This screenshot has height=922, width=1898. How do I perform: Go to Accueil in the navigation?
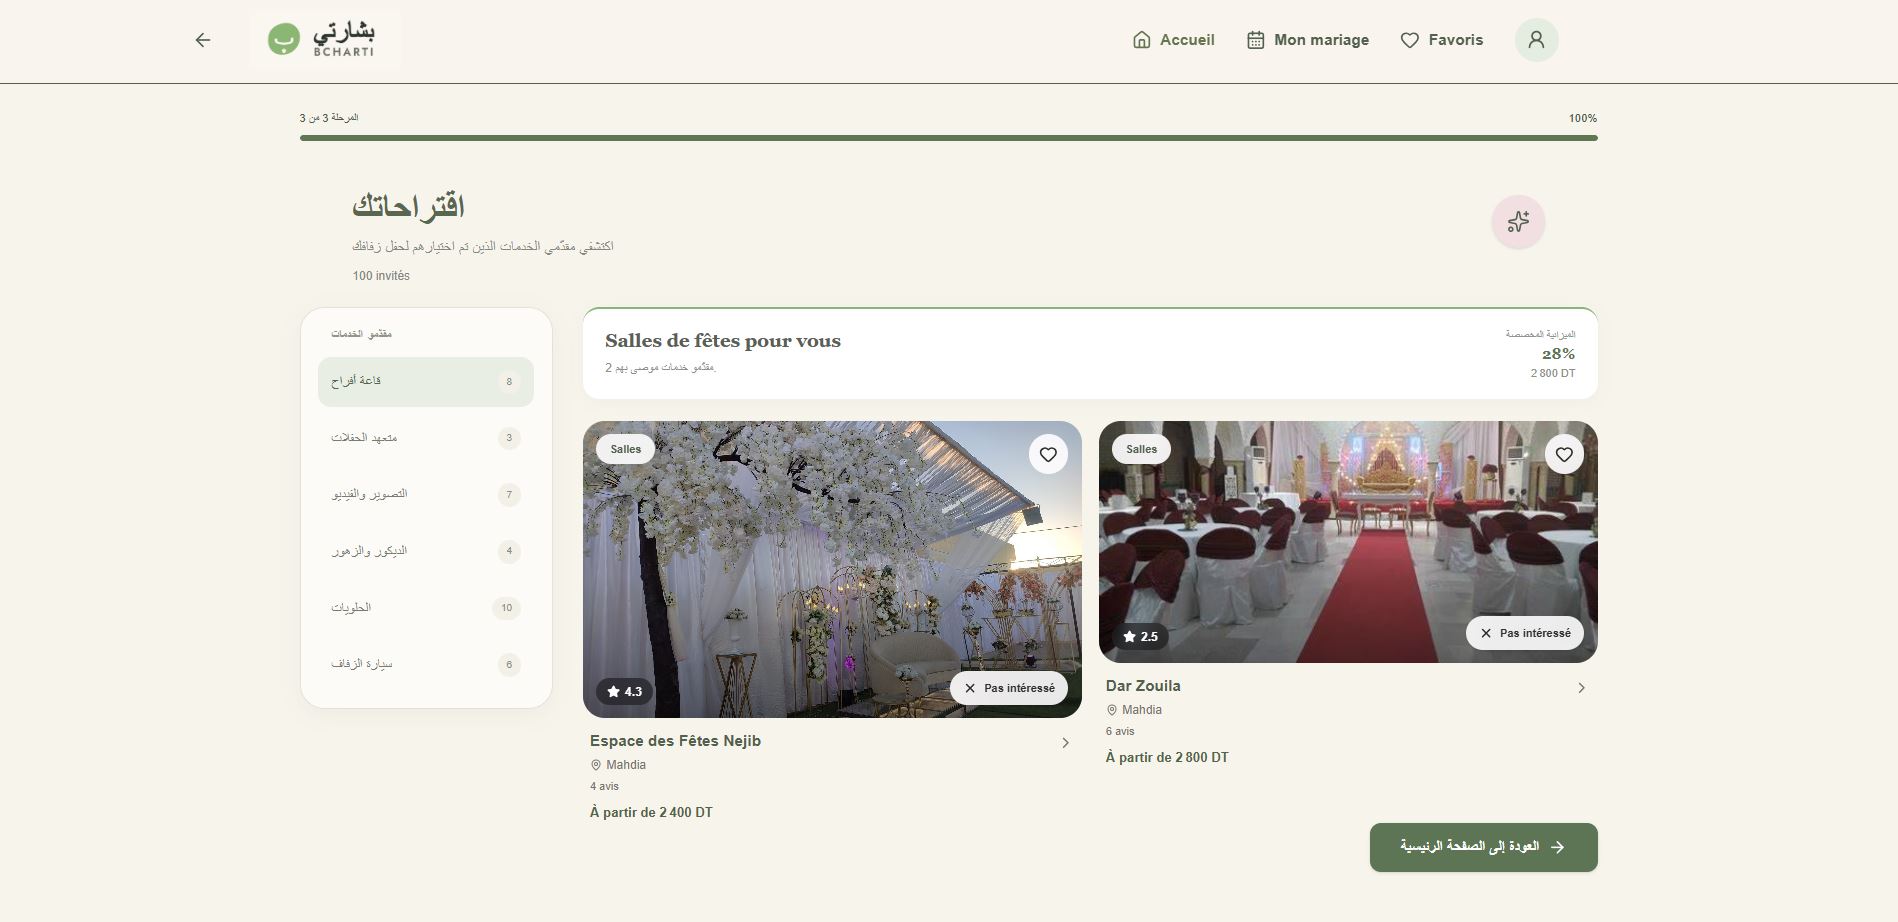point(1173,40)
